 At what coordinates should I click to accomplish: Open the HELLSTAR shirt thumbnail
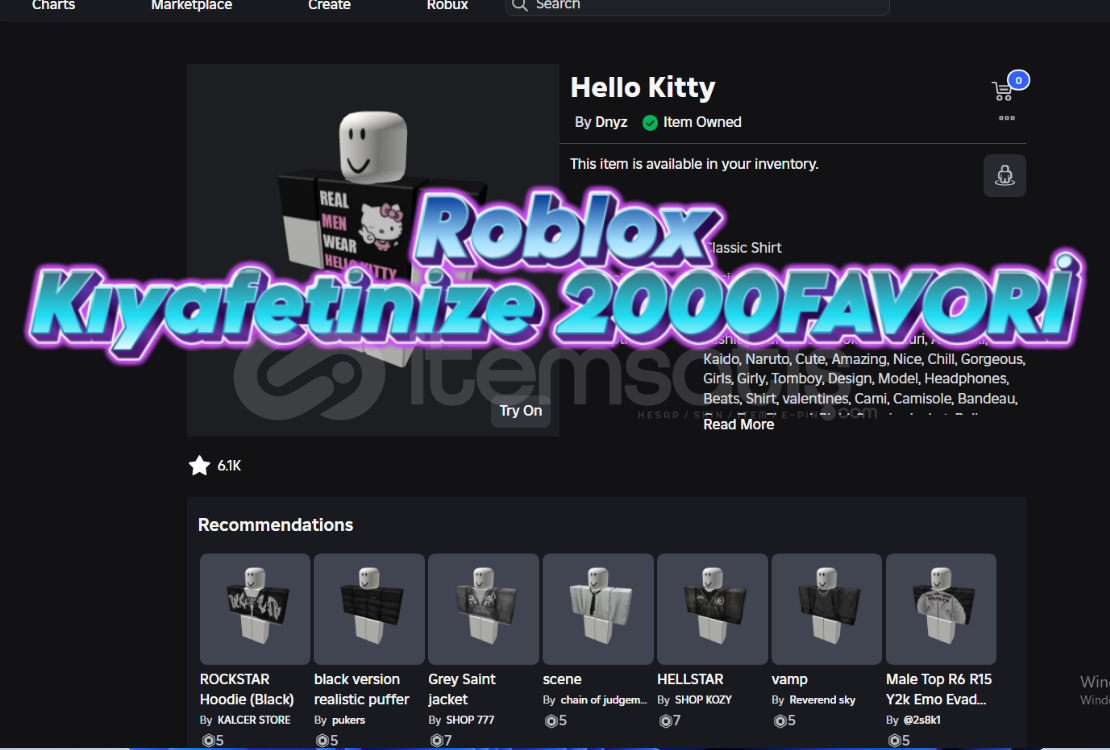(712, 609)
